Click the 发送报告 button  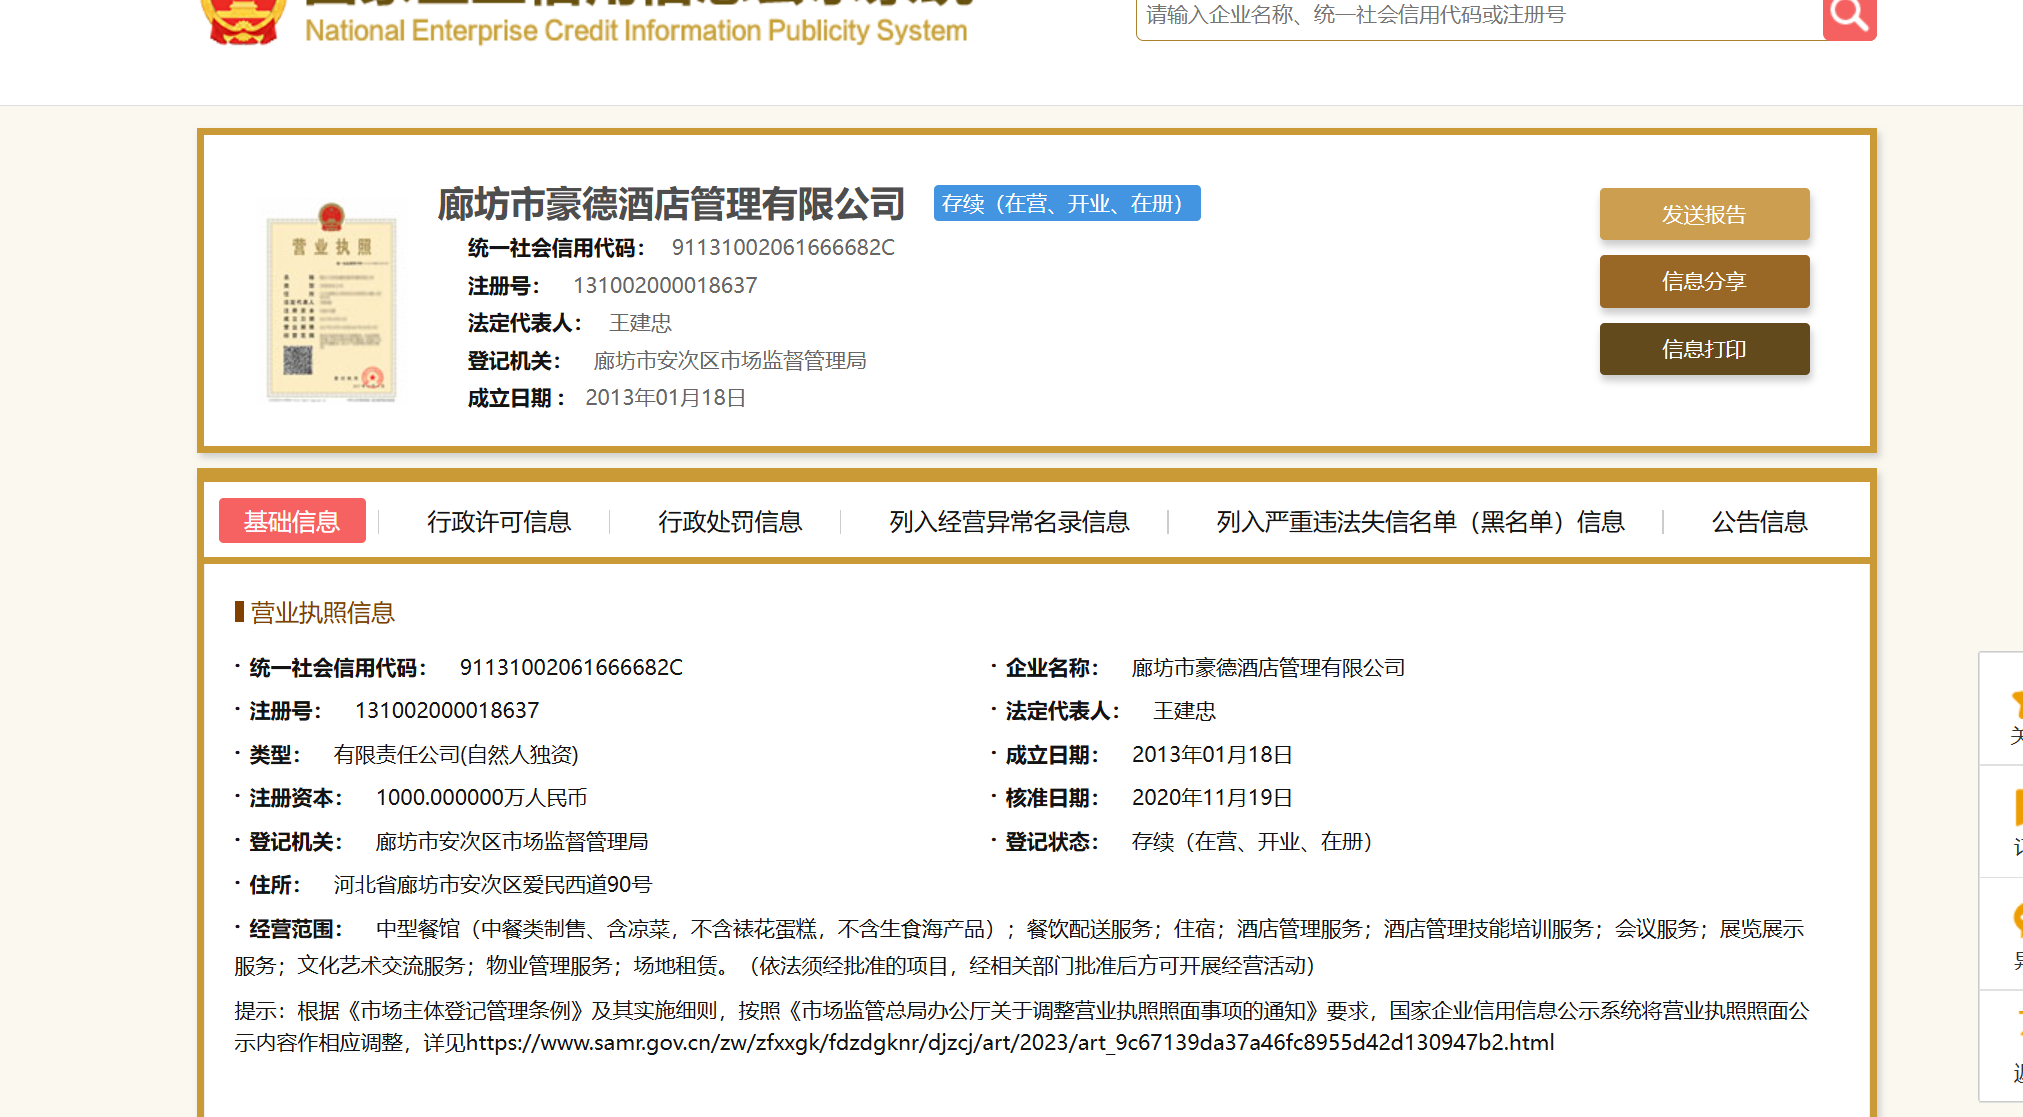click(1704, 214)
